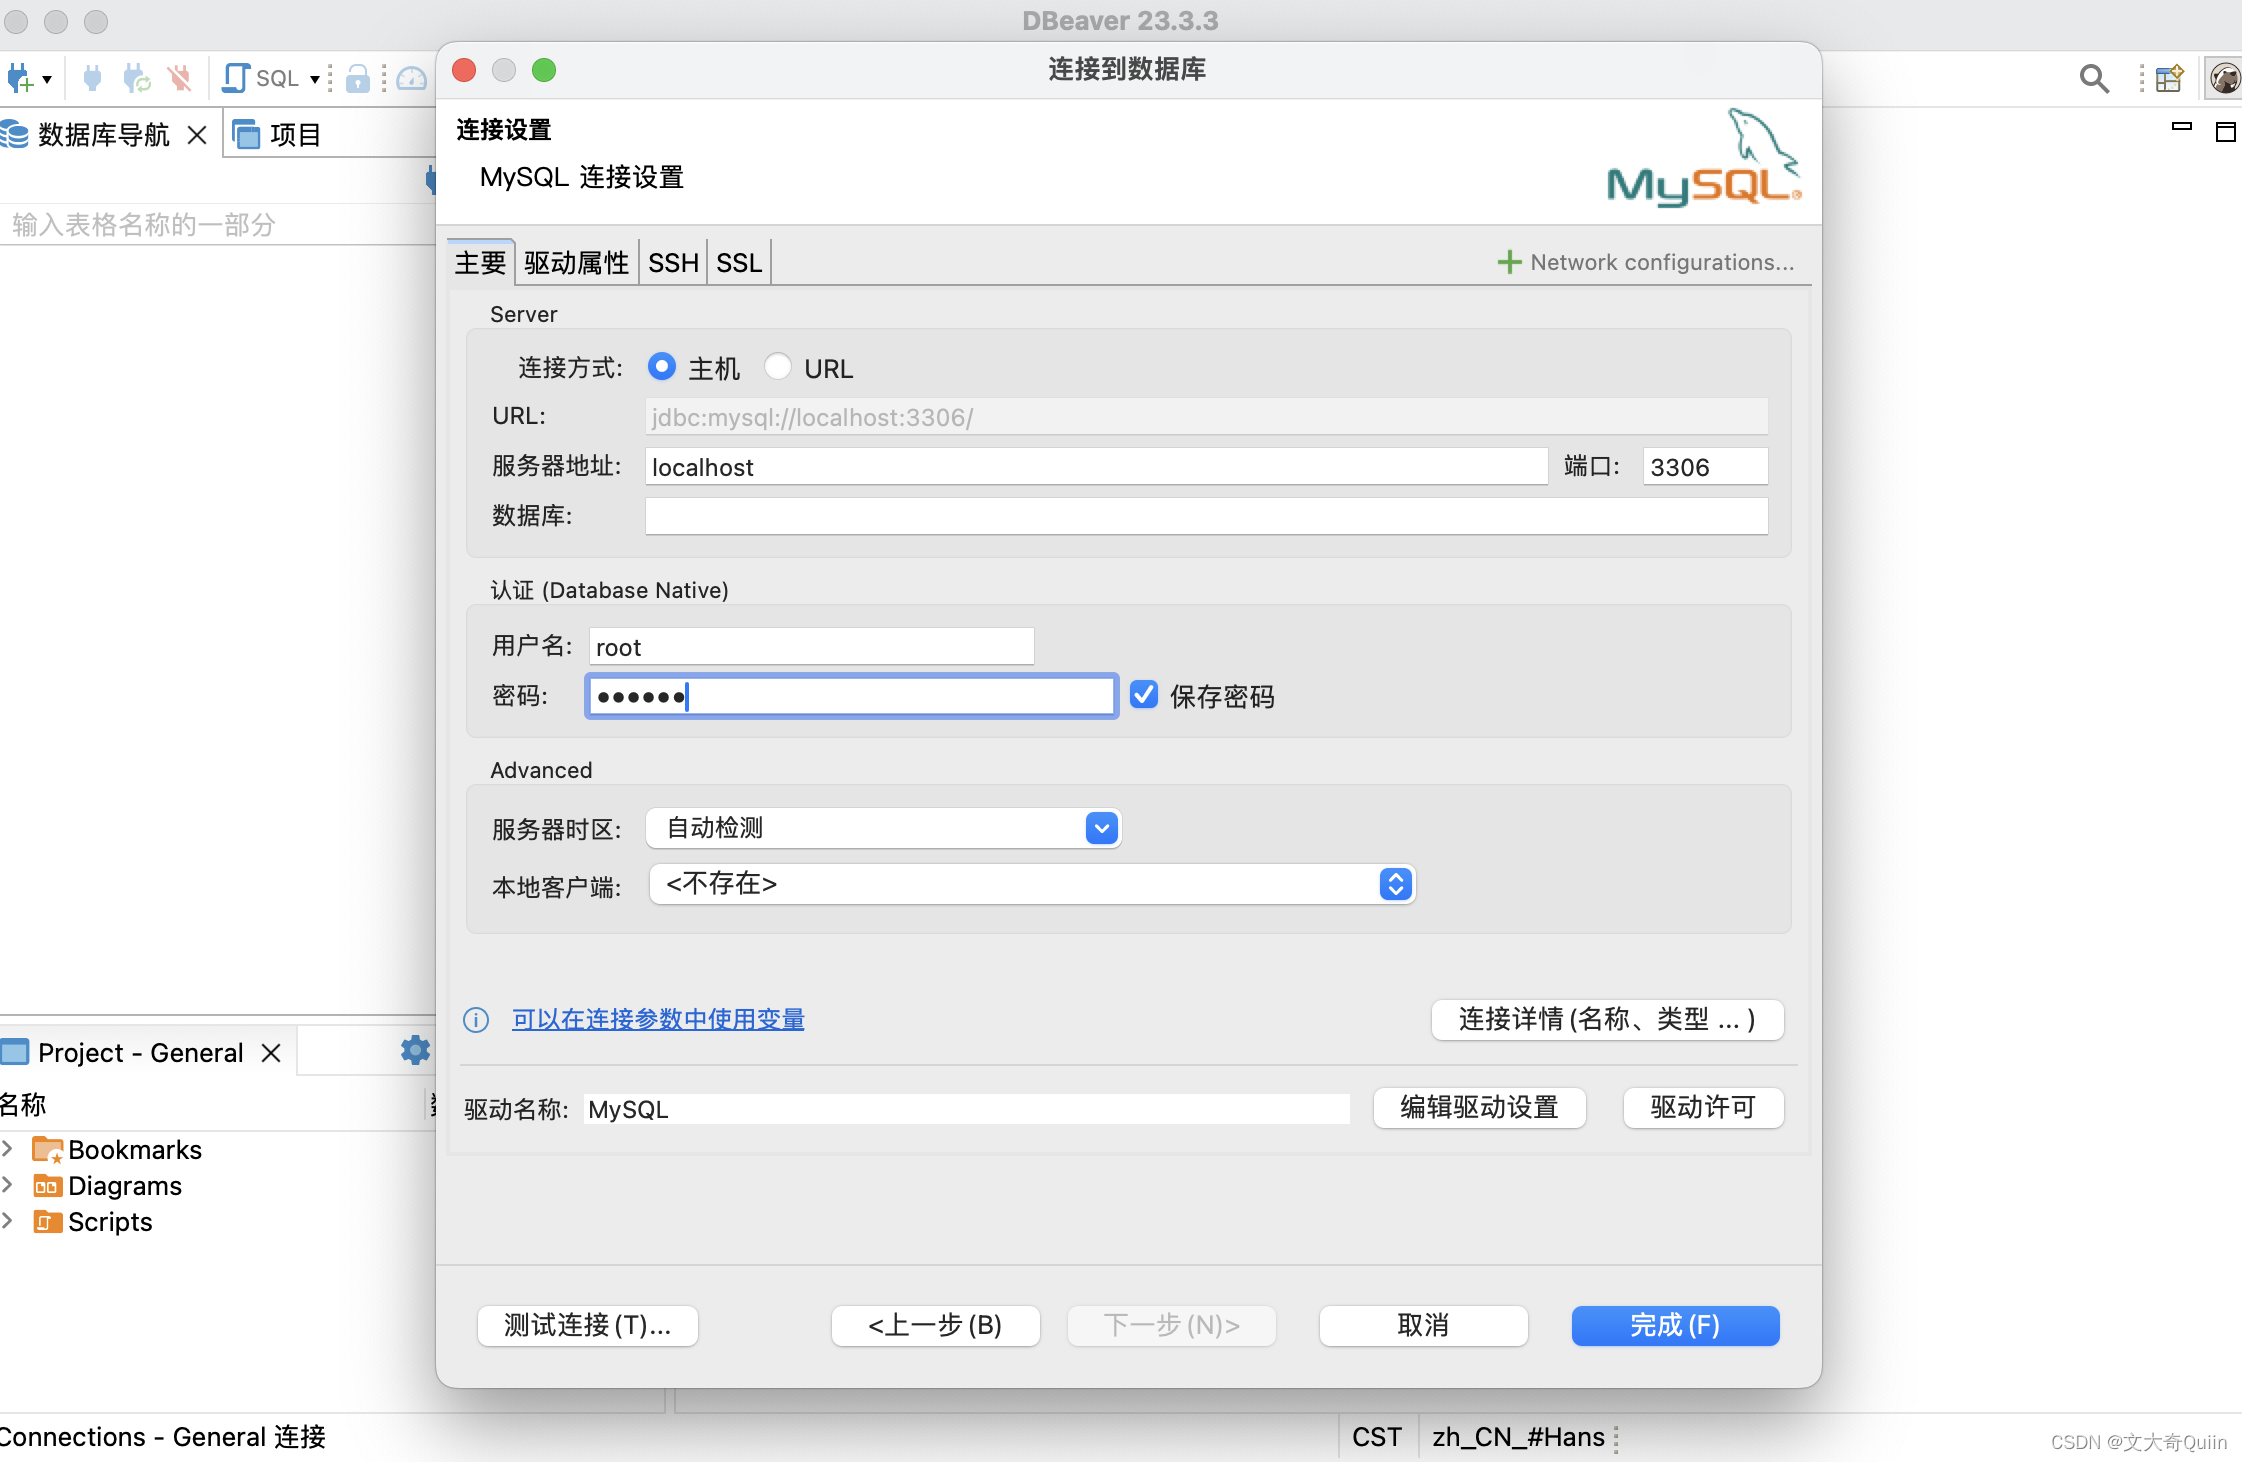Open the SSL tab
This screenshot has height=1462, width=2242.
[x=739, y=262]
